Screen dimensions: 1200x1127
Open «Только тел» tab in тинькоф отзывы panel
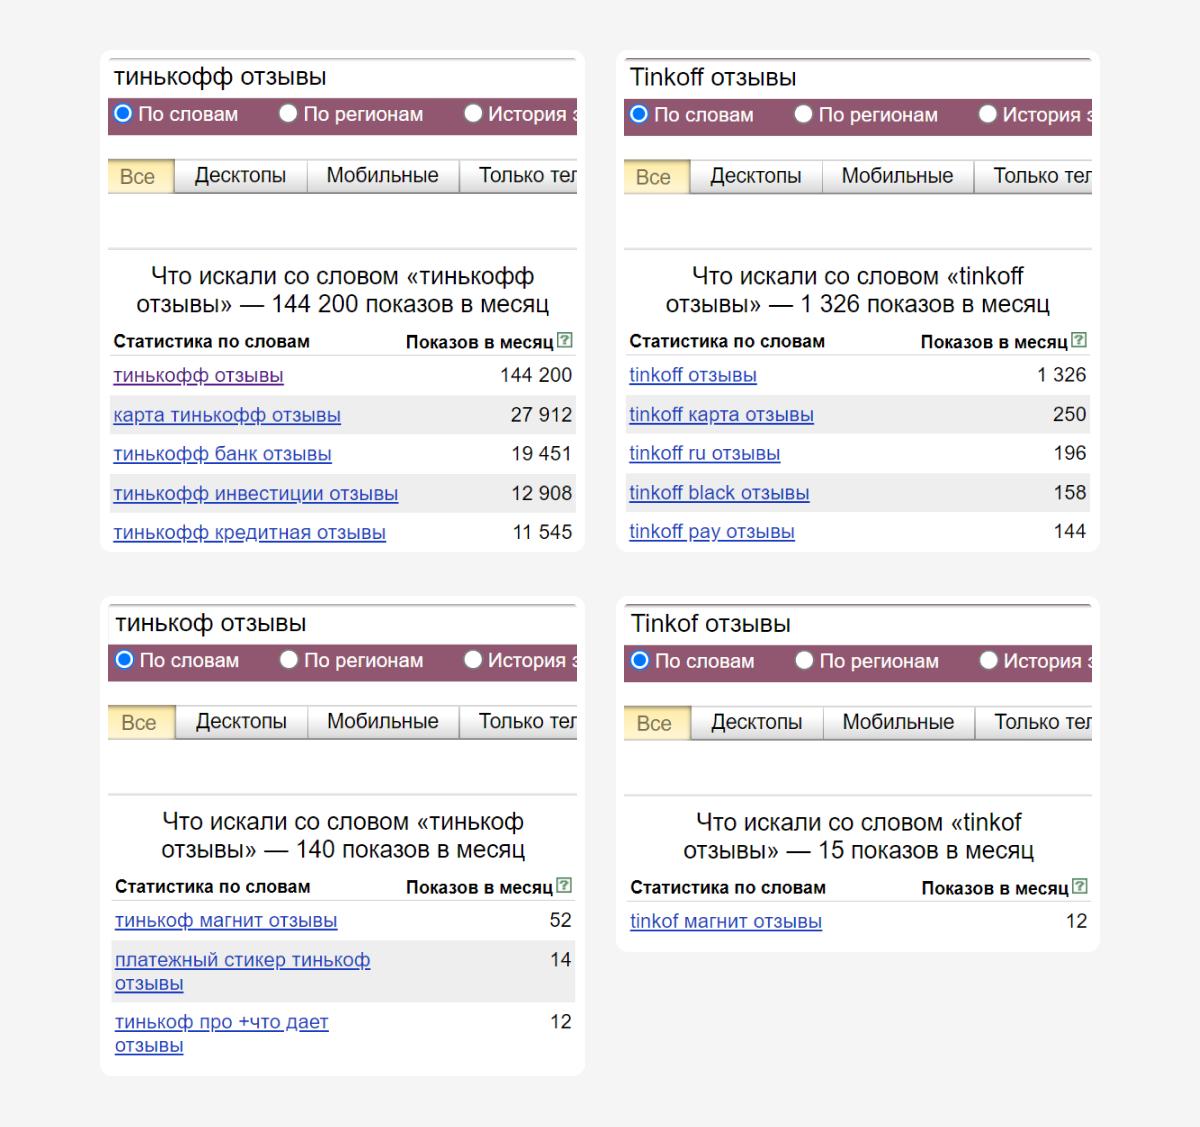click(x=526, y=721)
